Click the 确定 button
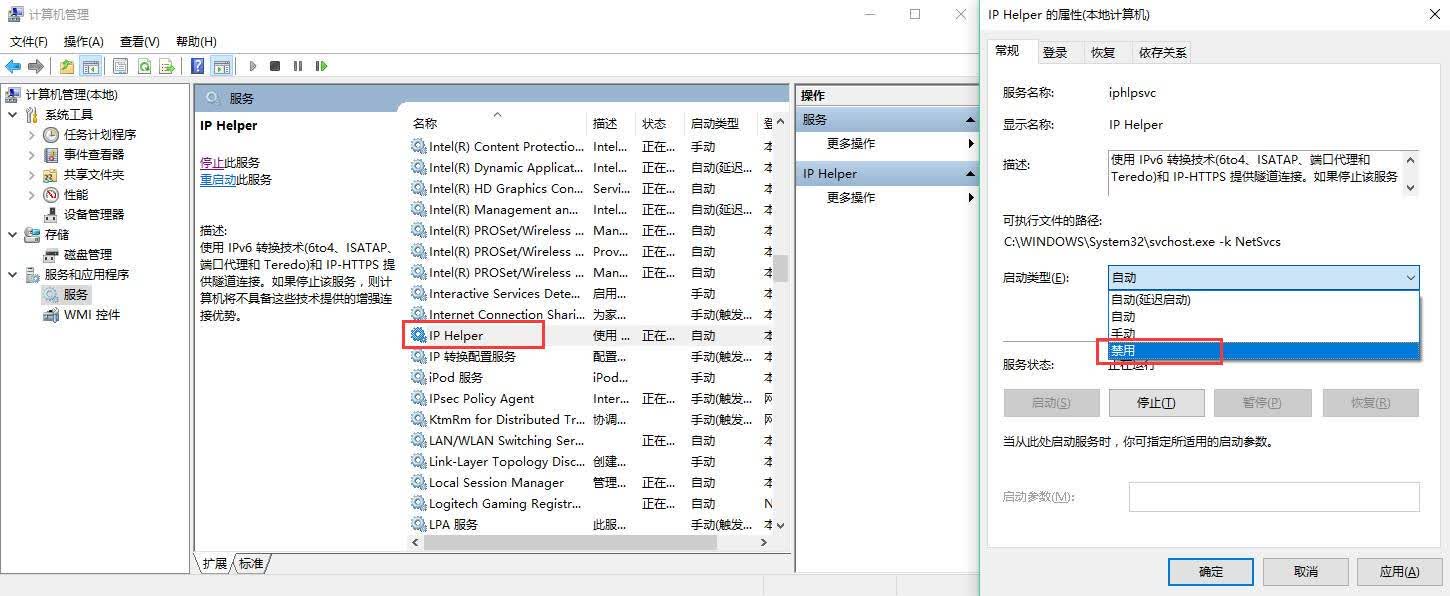This screenshot has height=596, width=1450. [x=1211, y=571]
